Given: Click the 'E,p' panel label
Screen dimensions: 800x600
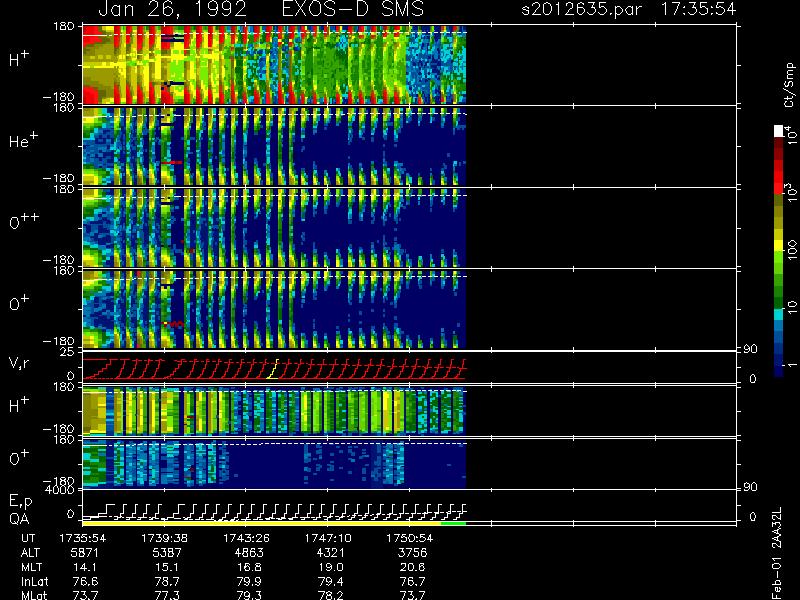Looking at the screenshot, I should [20, 502].
